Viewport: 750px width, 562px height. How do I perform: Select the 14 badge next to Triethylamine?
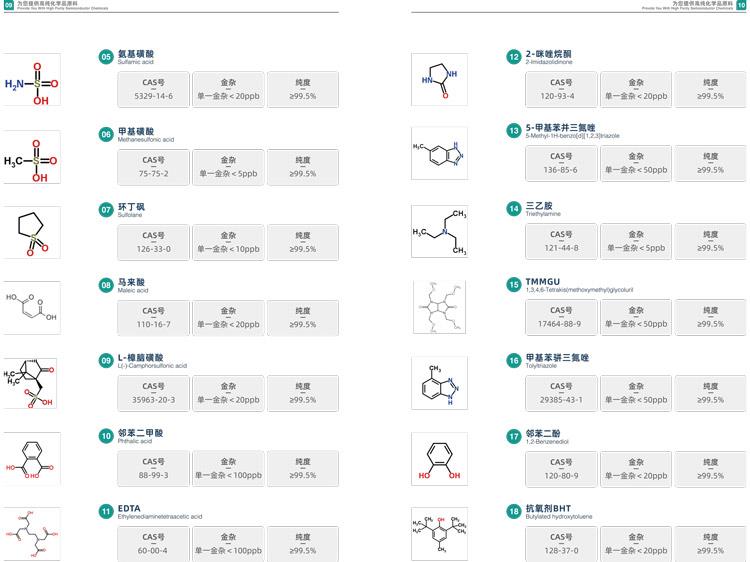click(513, 210)
